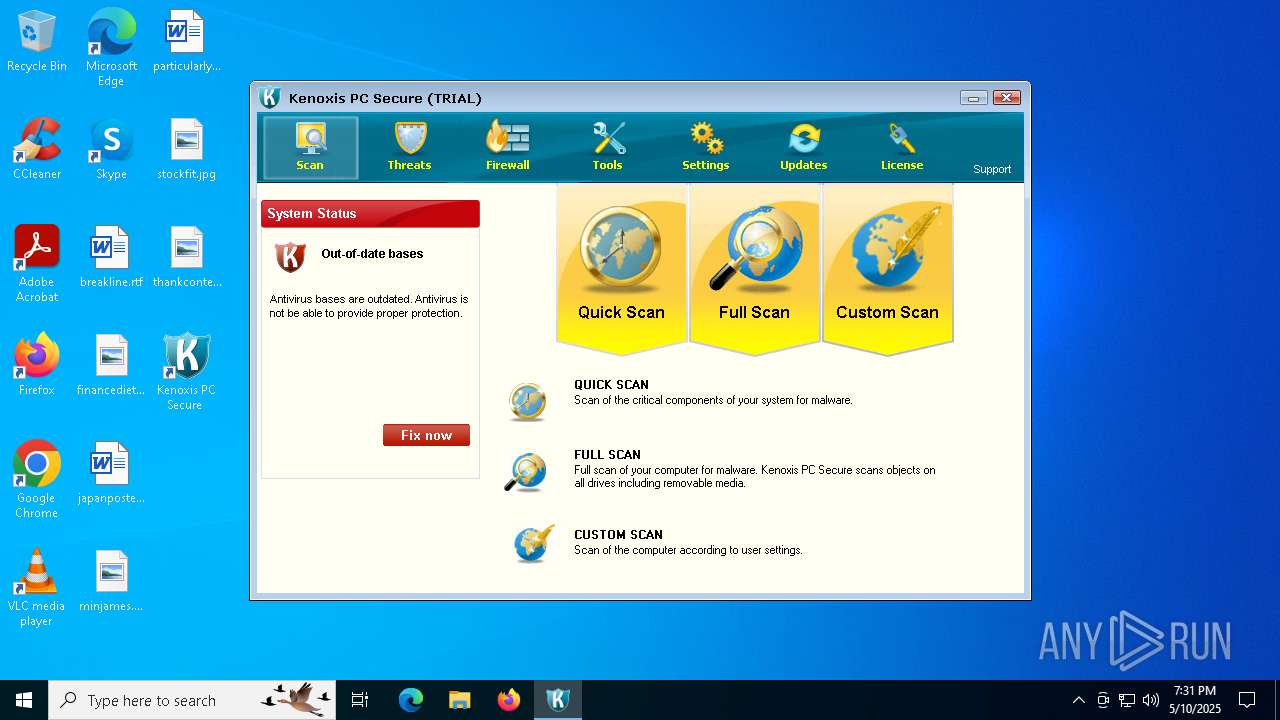Click the small Quick Scan clock-globe icon
The width and height of the screenshot is (1280, 720).
(527, 400)
